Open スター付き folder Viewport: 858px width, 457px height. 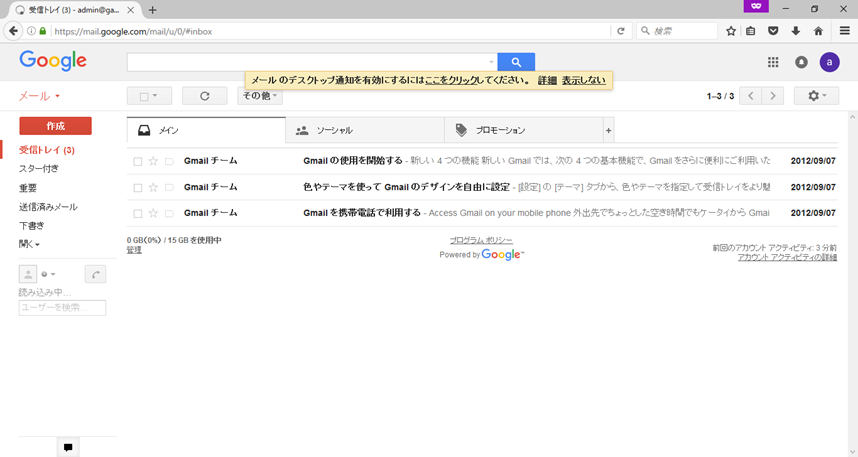(39, 169)
